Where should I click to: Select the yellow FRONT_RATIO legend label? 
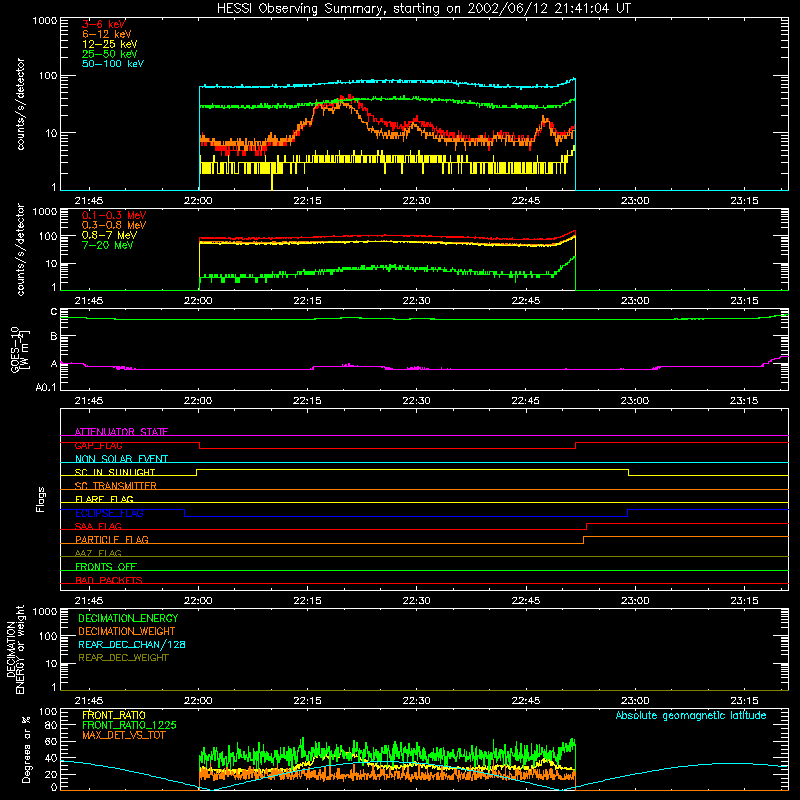click(114, 715)
